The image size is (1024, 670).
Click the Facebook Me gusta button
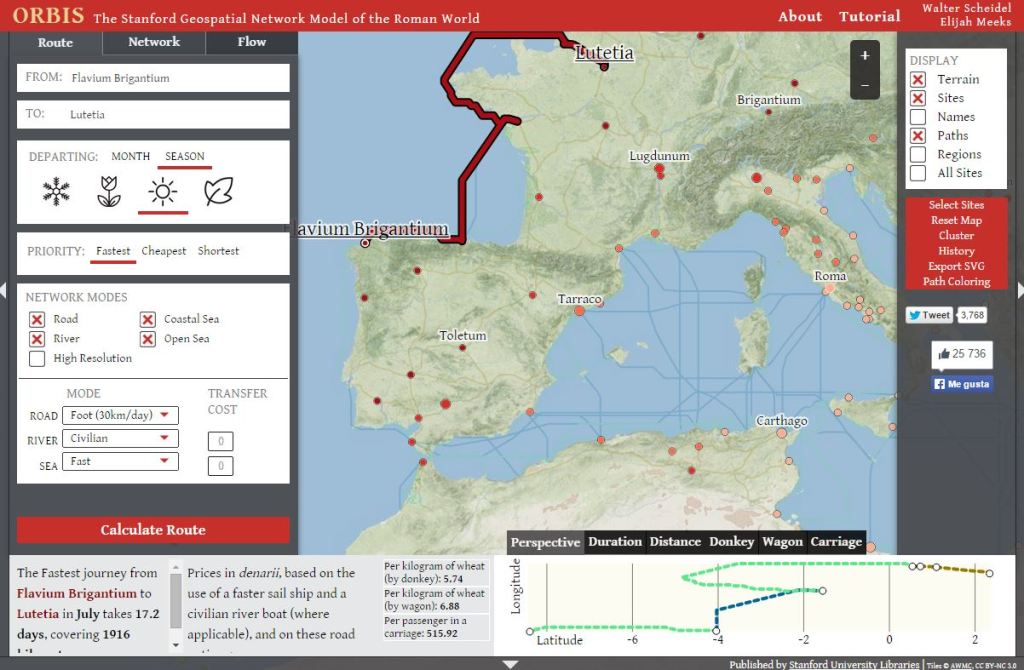tap(962, 383)
